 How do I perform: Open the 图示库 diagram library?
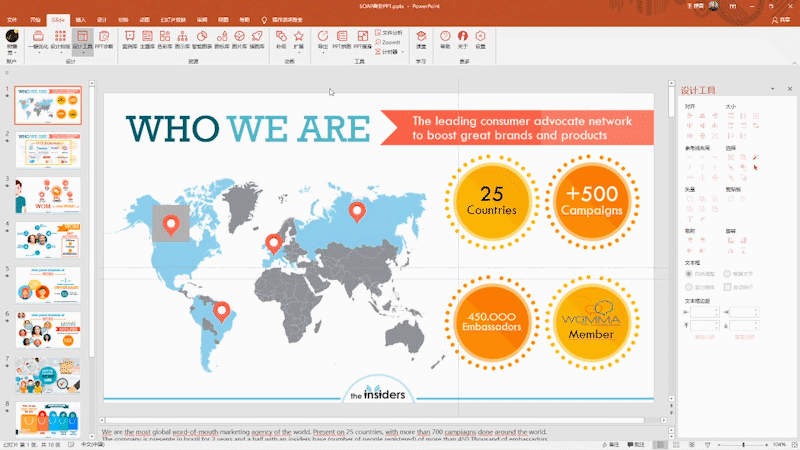(x=182, y=39)
